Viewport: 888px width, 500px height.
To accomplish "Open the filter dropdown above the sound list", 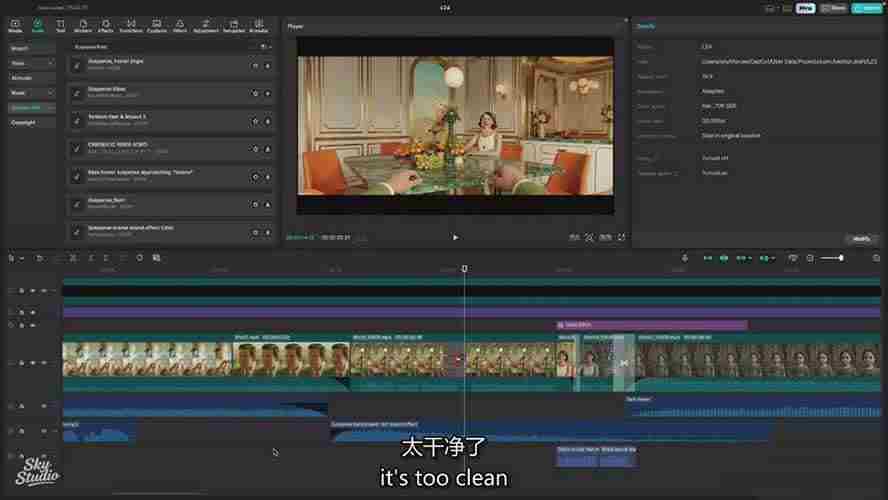I will (265, 47).
